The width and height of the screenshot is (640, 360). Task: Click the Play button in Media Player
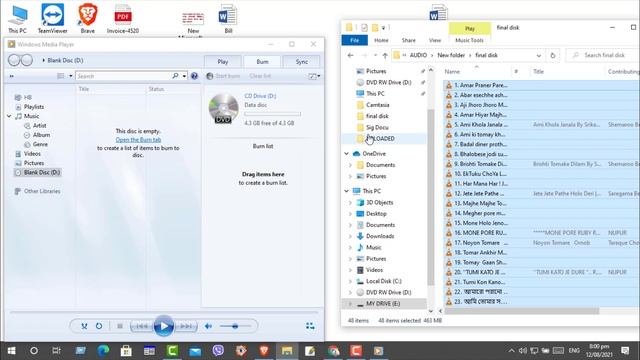tap(164, 326)
